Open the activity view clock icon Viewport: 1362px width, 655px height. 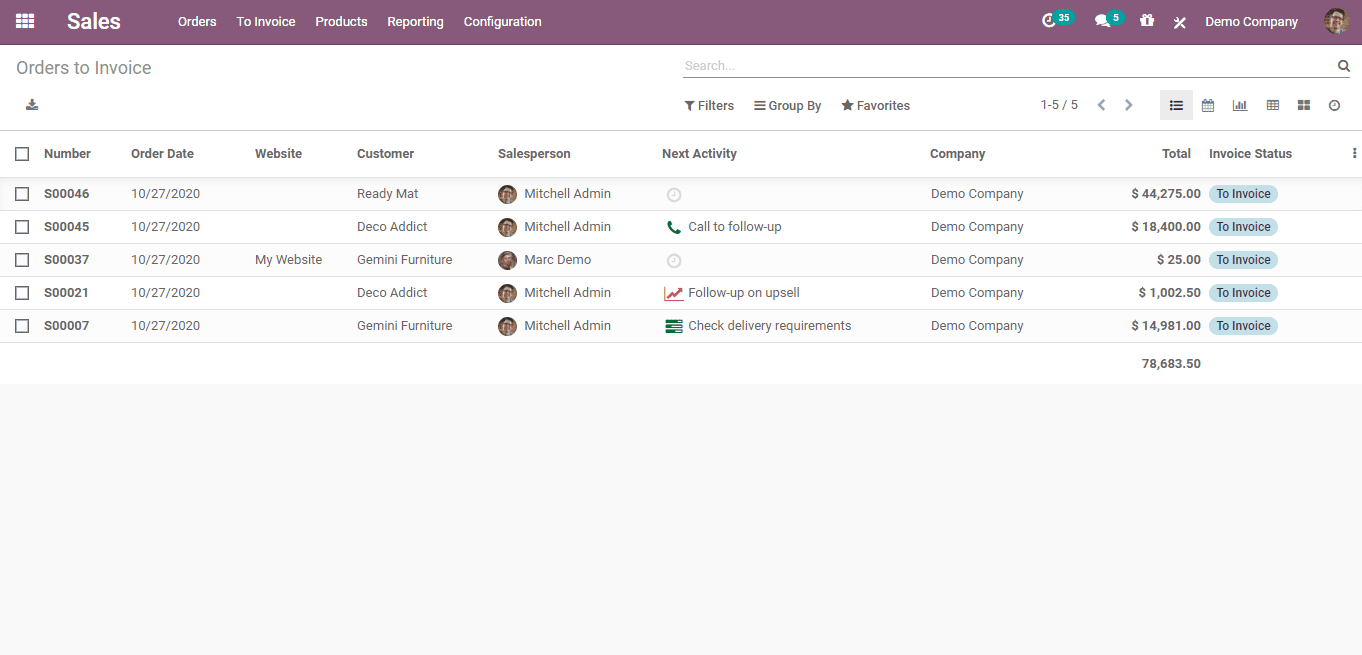[x=1334, y=105]
